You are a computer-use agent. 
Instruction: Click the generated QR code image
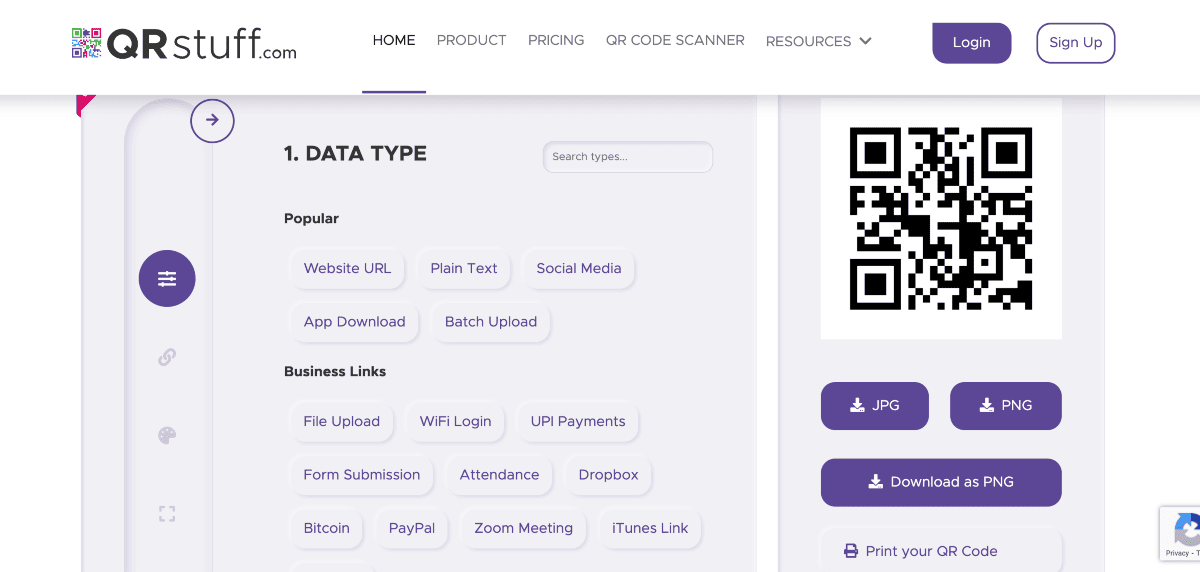pos(940,218)
